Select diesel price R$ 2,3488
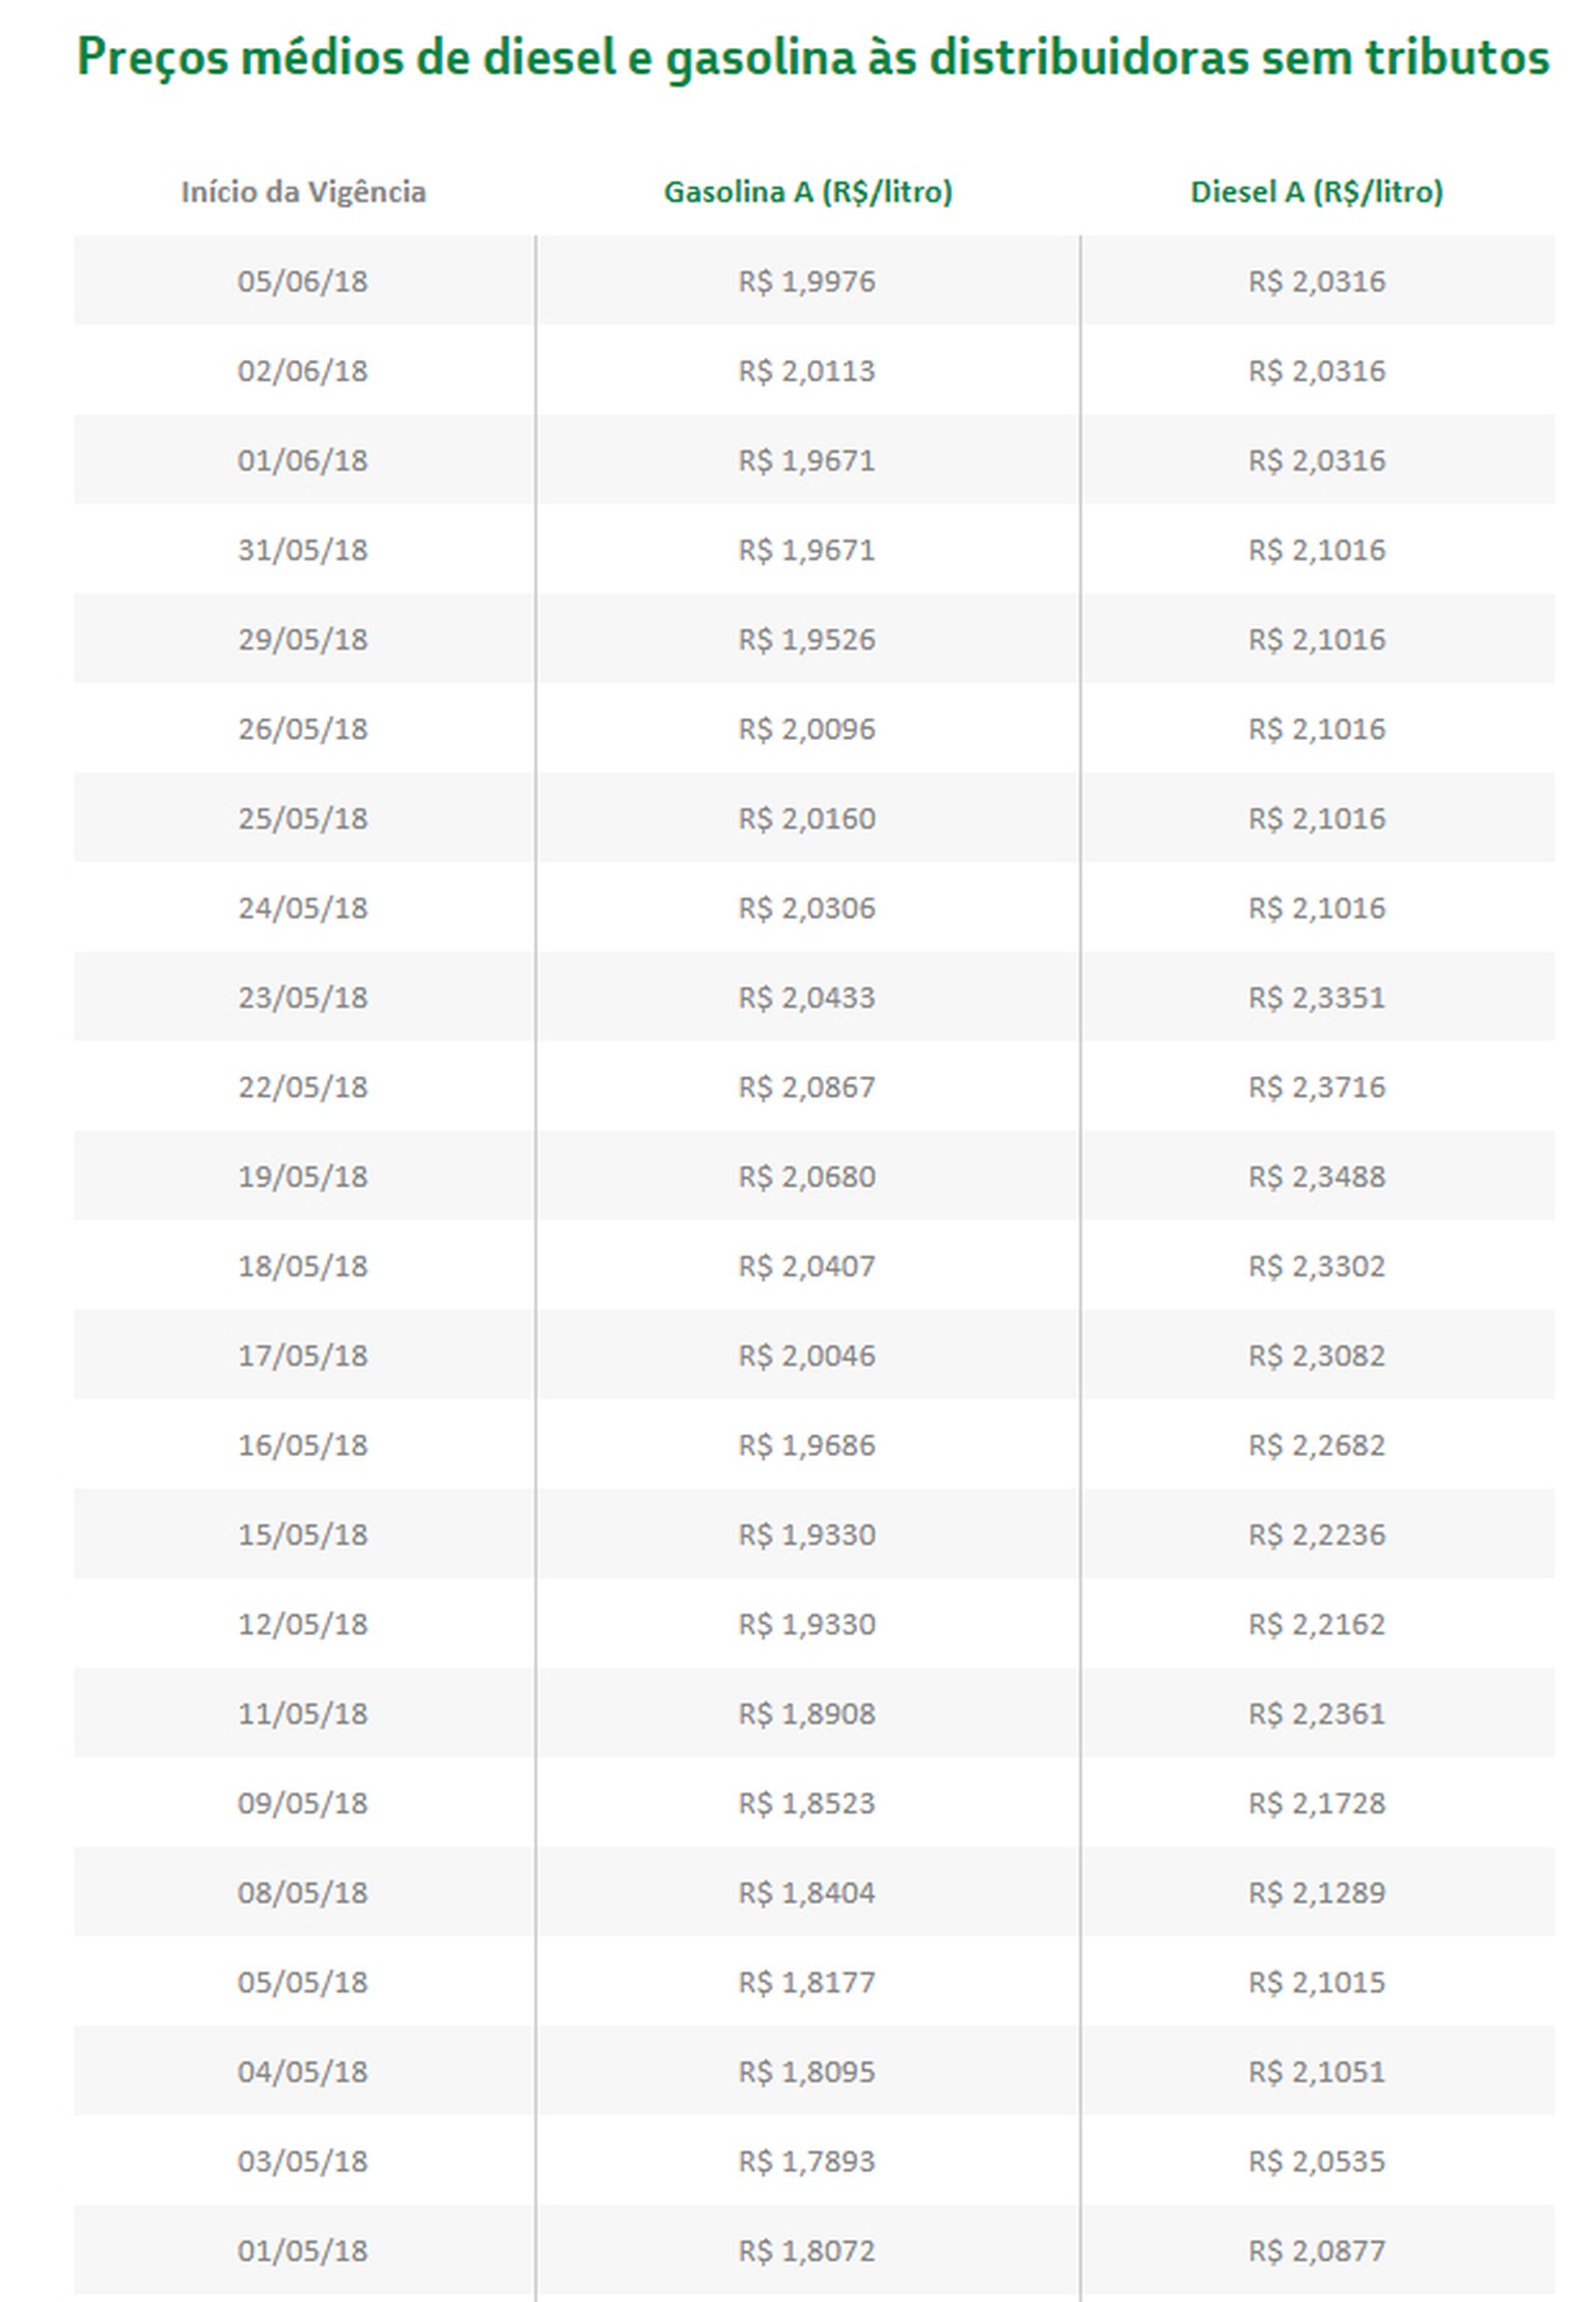This screenshot has height=2302, width=1596. click(x=1317, y=1176)
